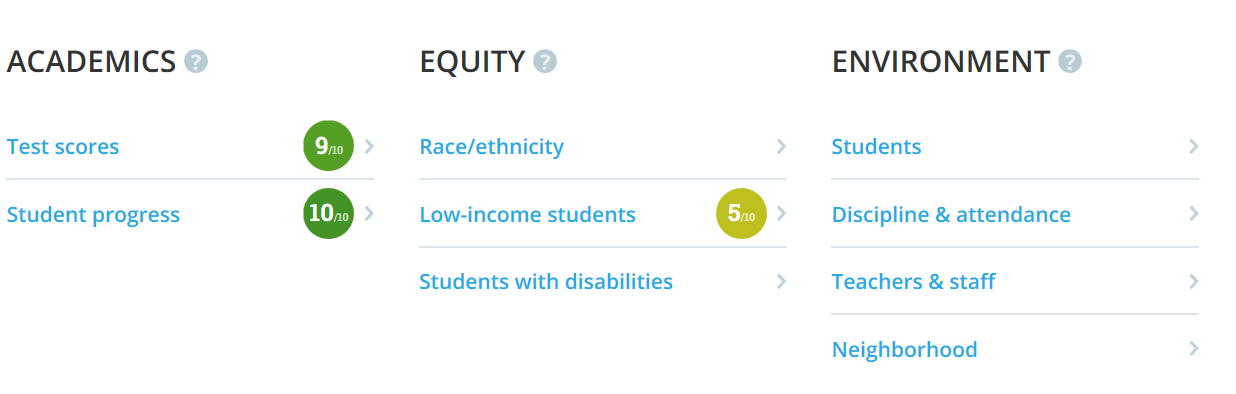
Task: Click the Academics help question mark icon
Action: pos(196,62)
